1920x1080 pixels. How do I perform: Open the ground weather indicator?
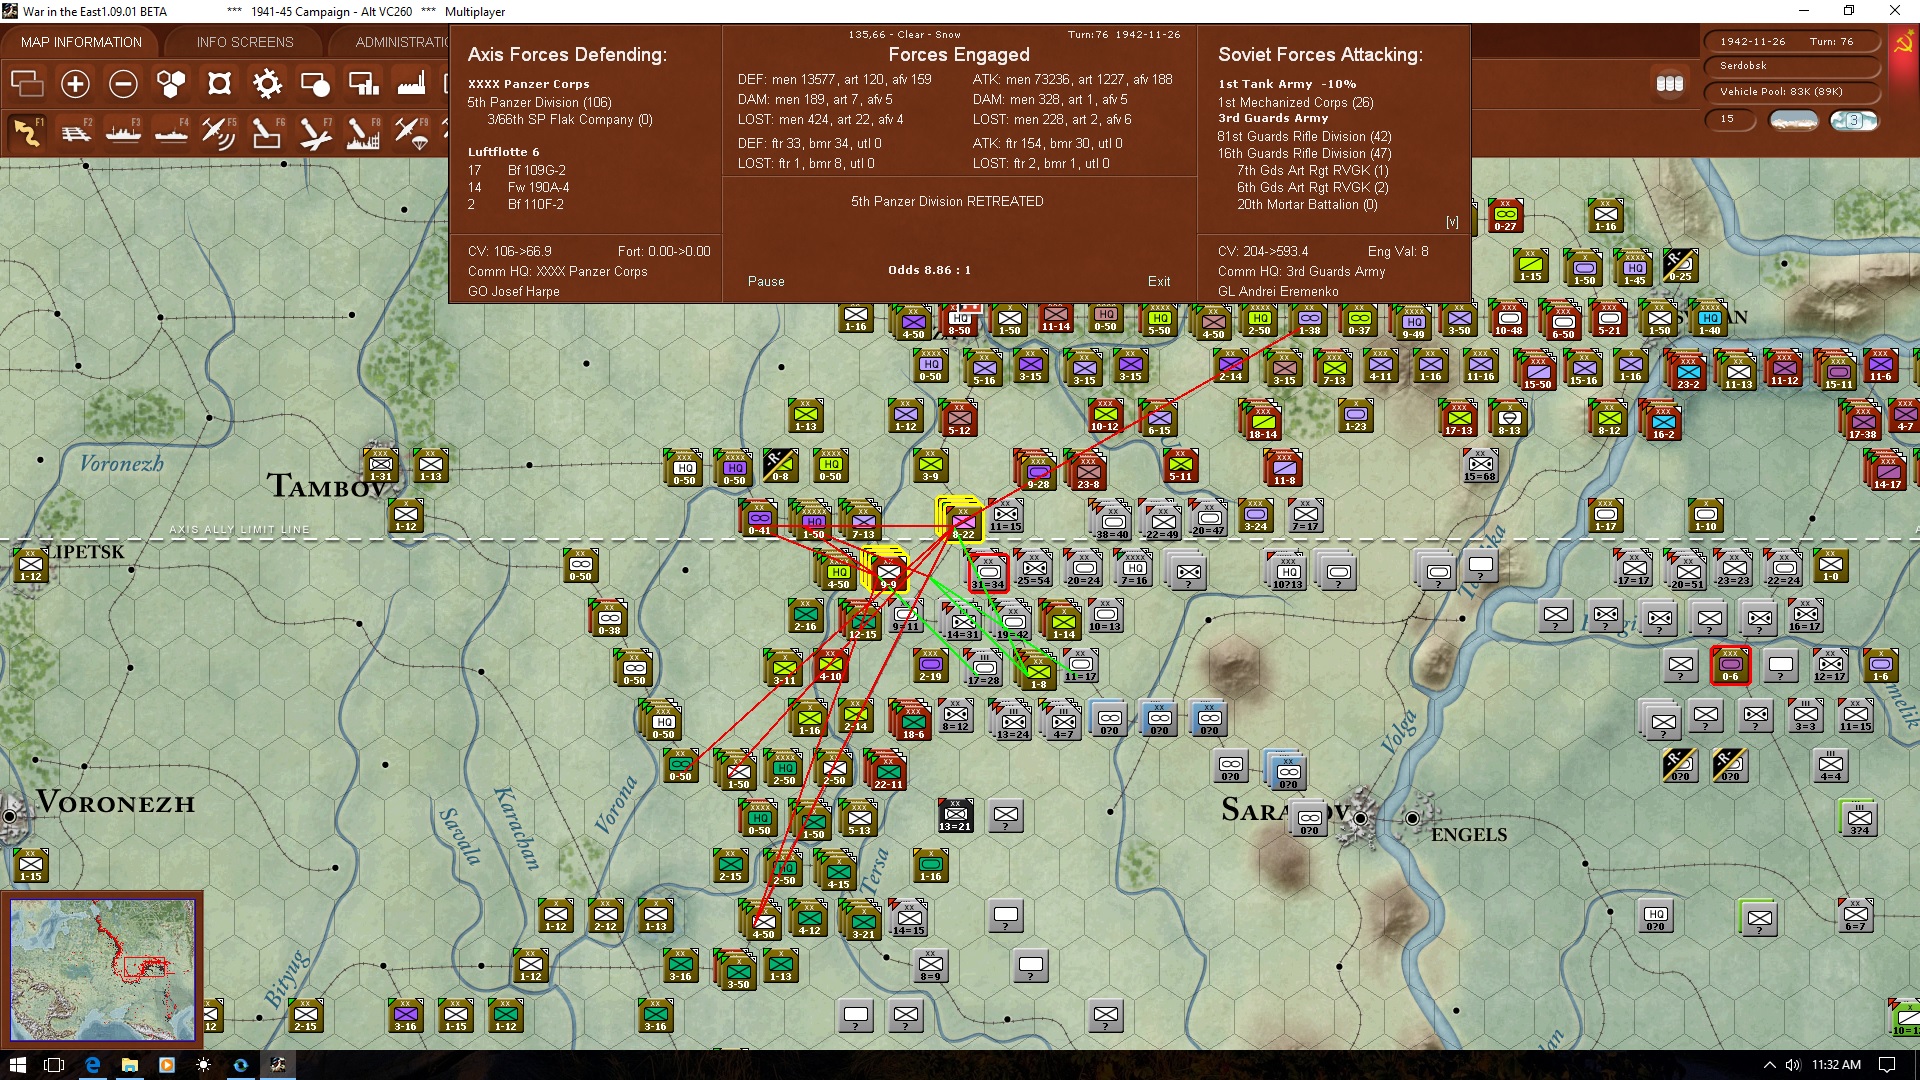click(1793, 120)
